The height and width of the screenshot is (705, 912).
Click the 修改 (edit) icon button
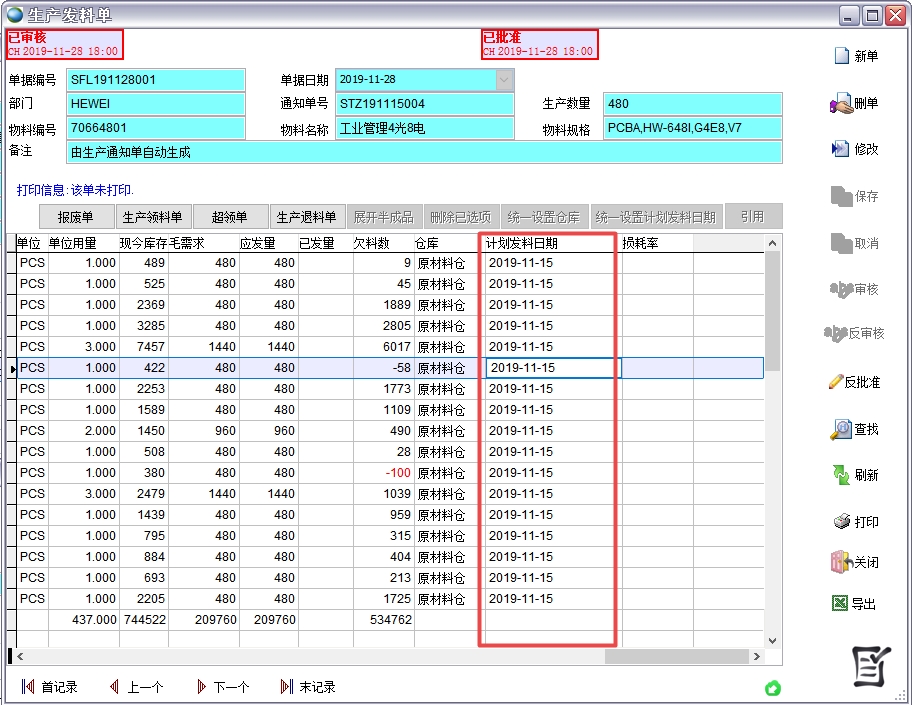tap(841, 149)
